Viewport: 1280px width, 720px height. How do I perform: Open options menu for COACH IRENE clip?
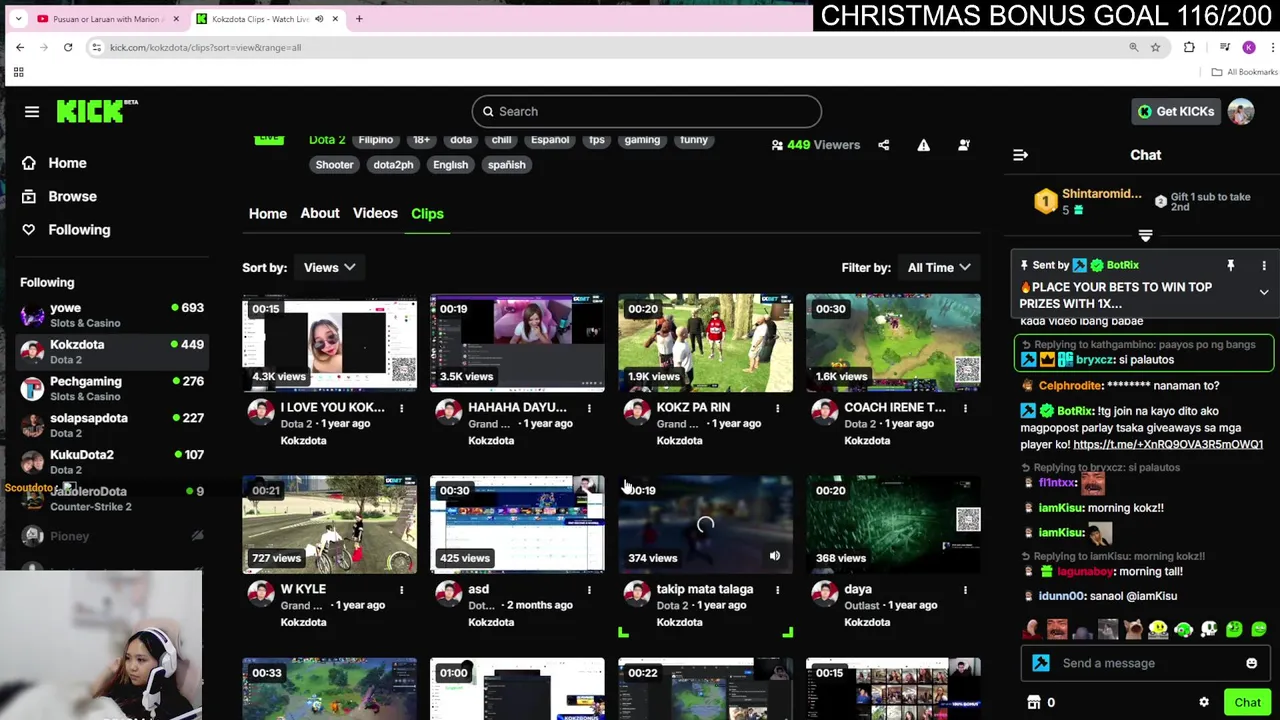click(x=965, y=408)
